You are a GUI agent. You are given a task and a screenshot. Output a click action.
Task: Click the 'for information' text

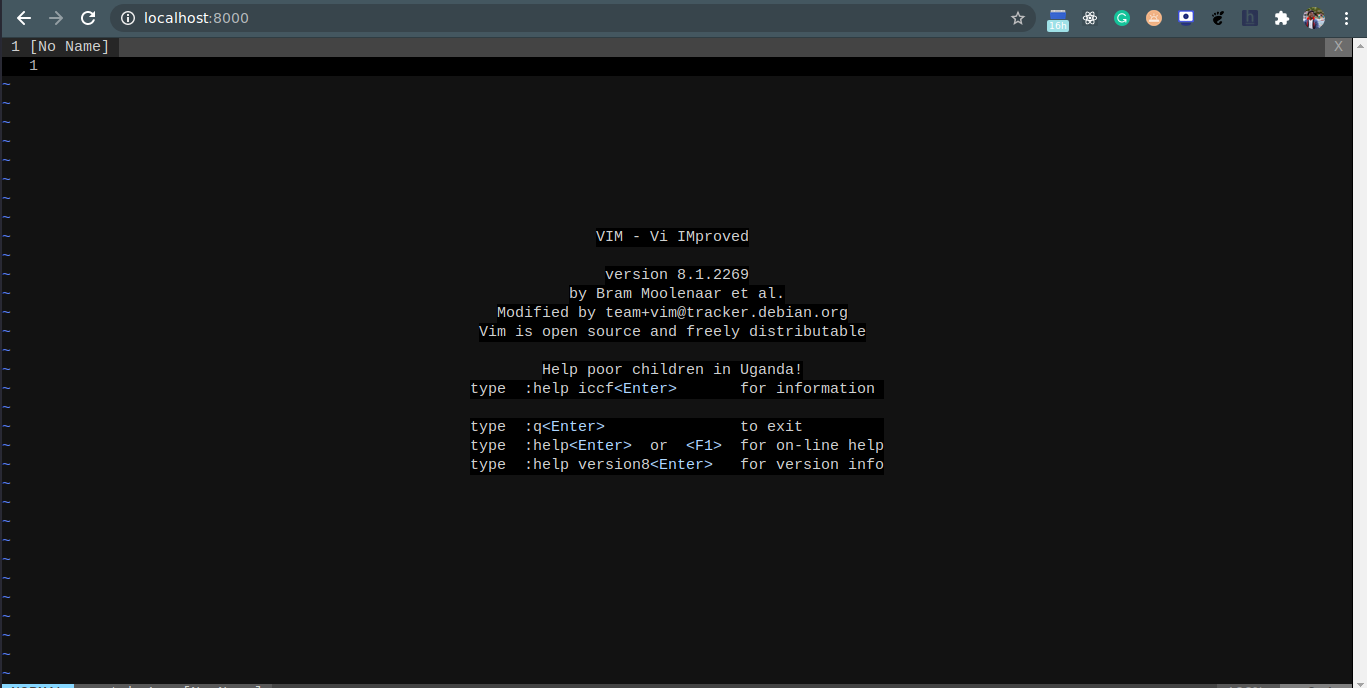point(807,389)
